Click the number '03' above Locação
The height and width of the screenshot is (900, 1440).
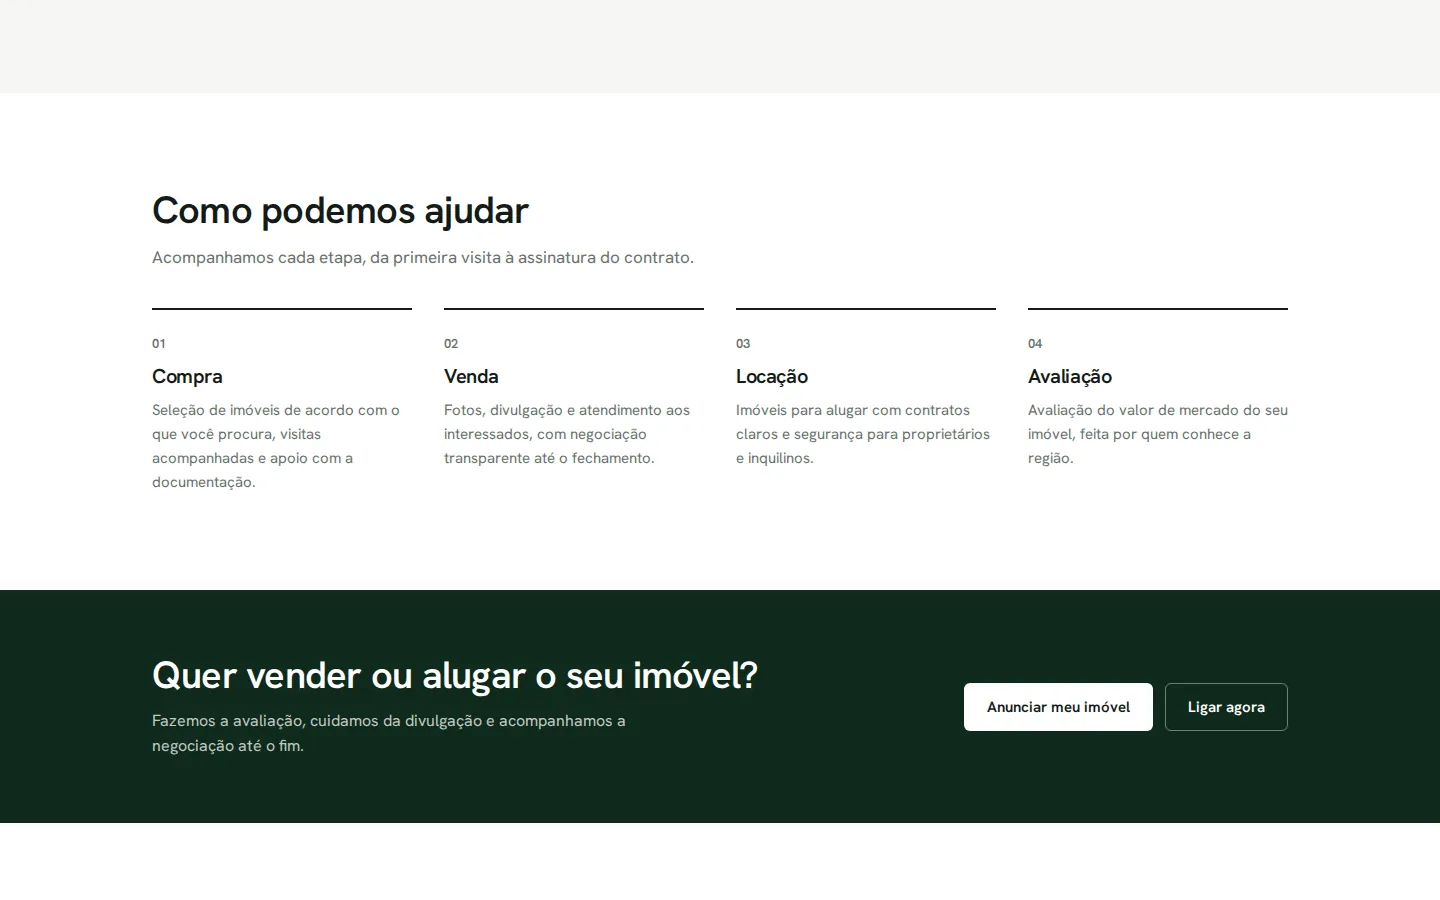tap(743, 344)
